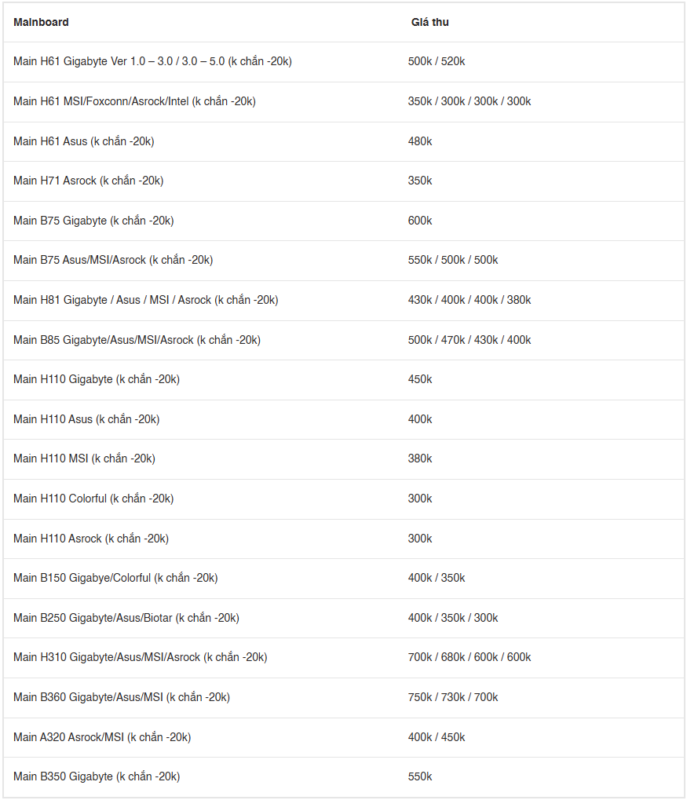Click the Mainboard column header
This screenshot has height=800, width=687.
[x=41, y=22]
